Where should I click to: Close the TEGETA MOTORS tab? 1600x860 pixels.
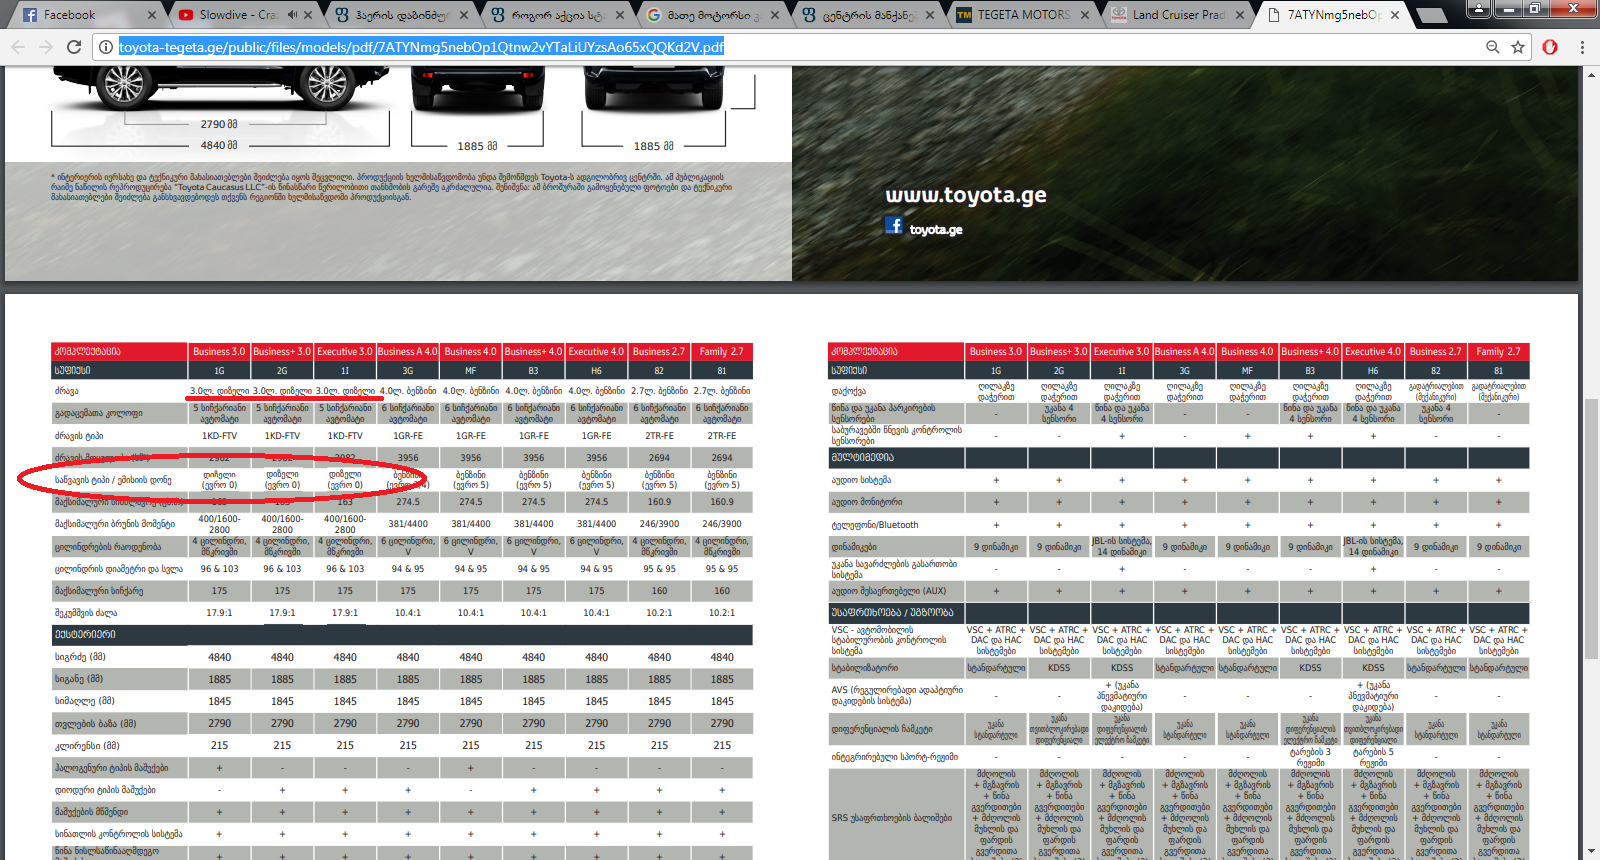(1086, 15)
